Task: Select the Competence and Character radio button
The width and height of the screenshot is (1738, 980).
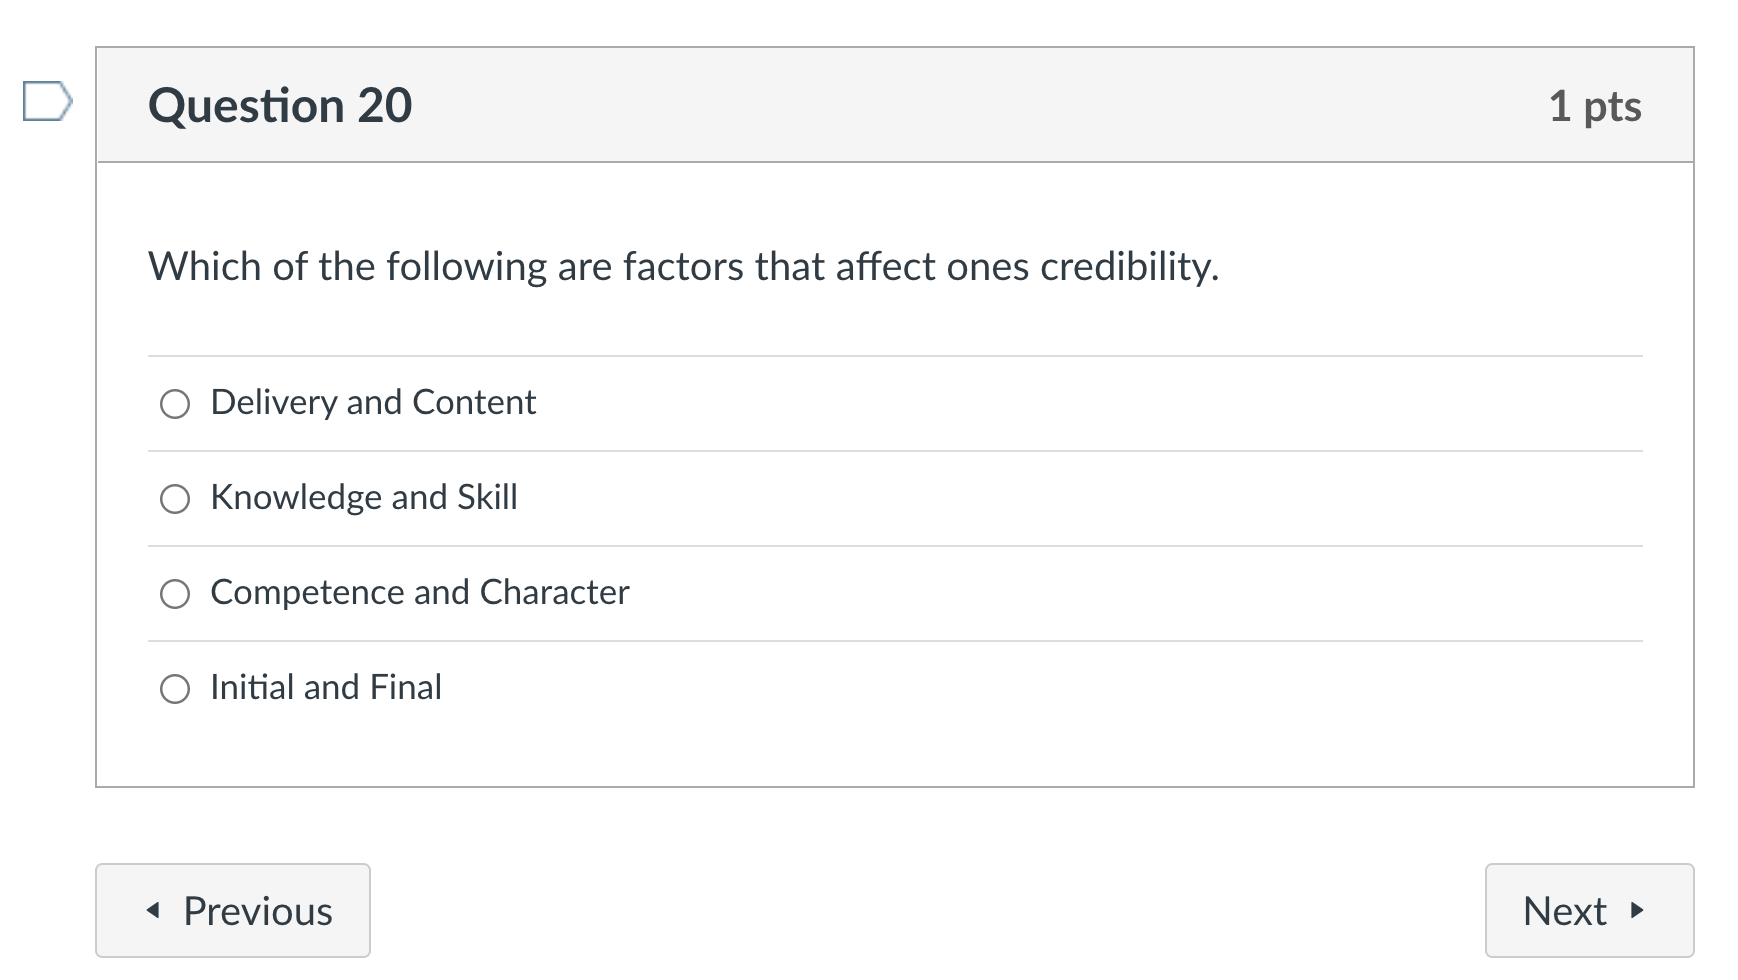Action: coord(175,593)
